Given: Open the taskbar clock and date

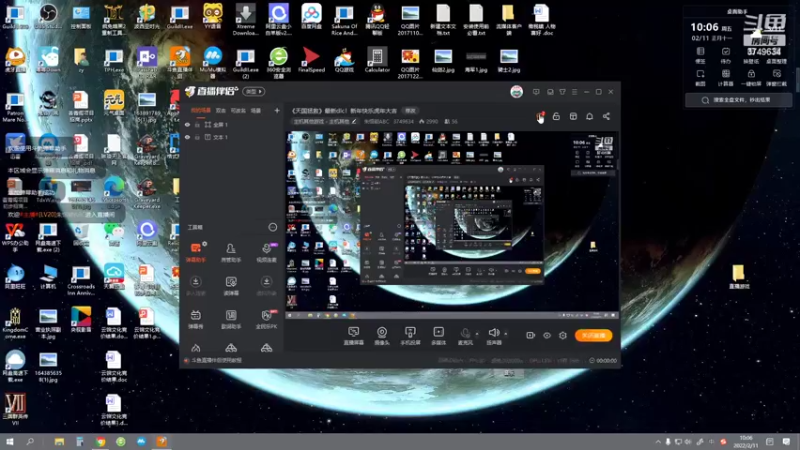Looking at the screenshot, I should point(746,442).
